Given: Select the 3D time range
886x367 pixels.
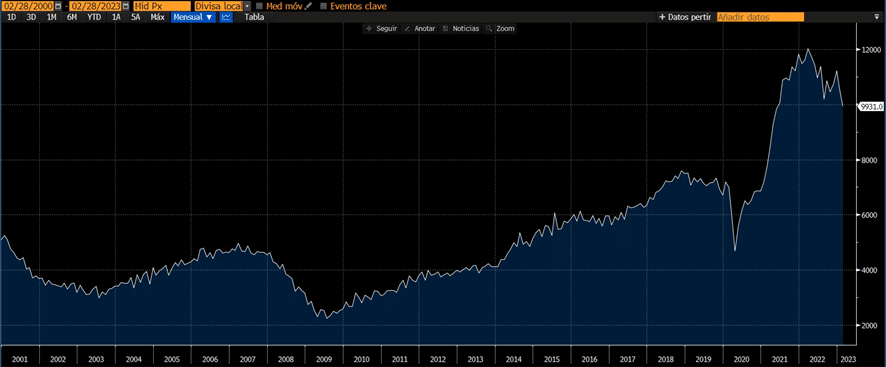Looking at the screenshot, I should coord(31,17).
